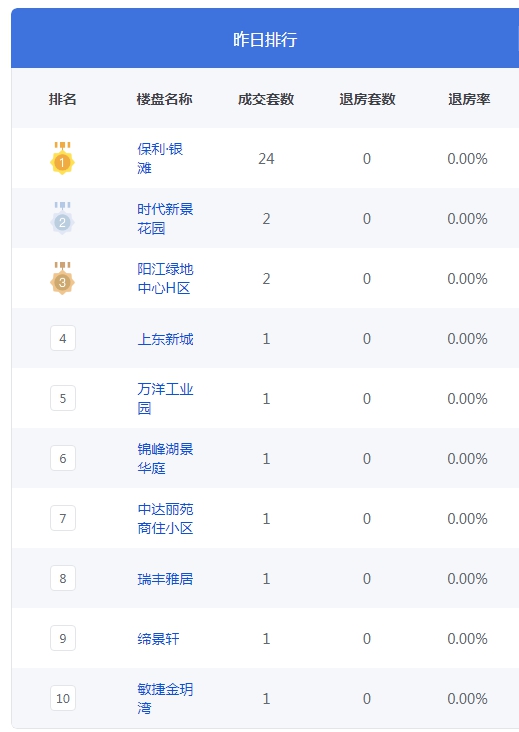
Task: Click the silver rank 2 medal icon
Action: (x=63, y=218)
